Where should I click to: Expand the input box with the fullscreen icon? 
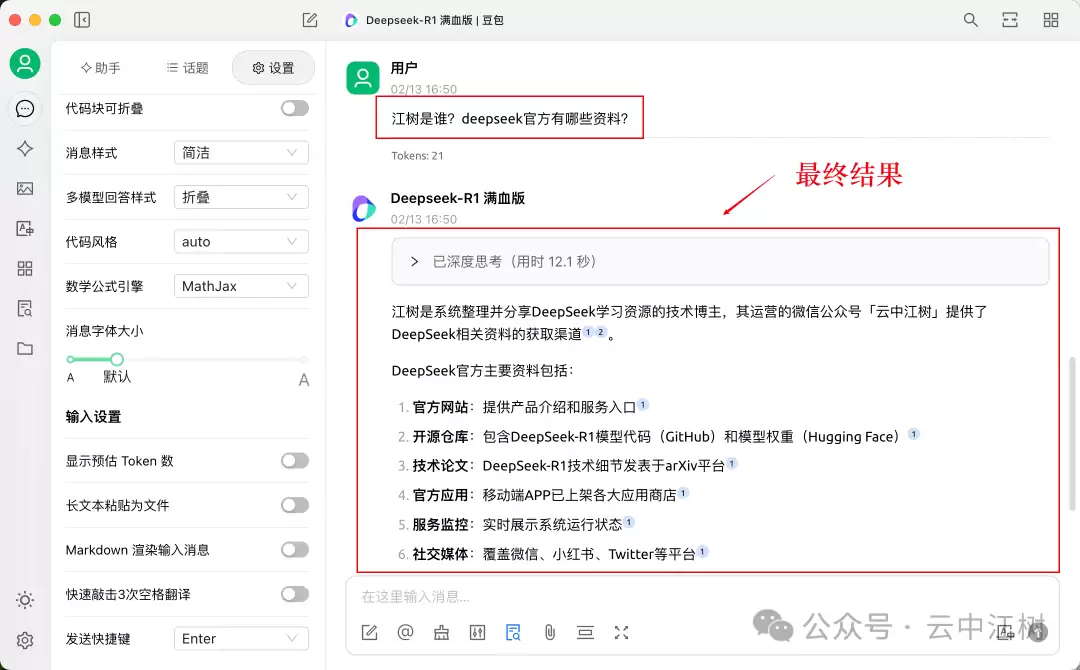coord(621,632)
